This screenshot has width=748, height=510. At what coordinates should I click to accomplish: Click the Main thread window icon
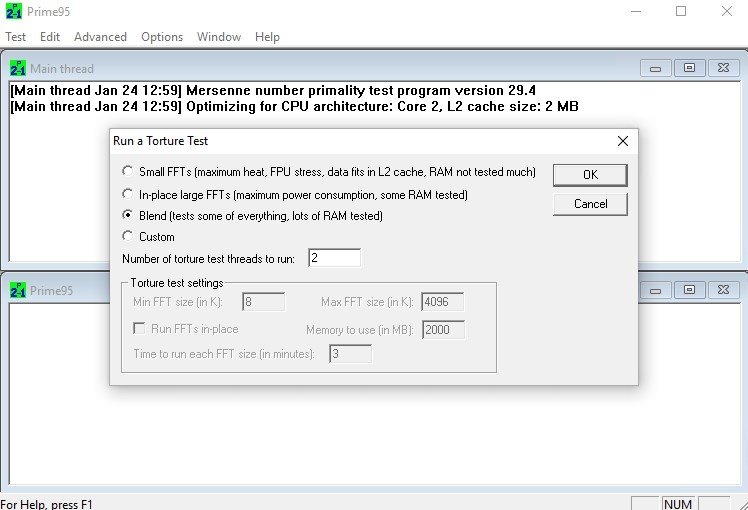click(x=18, y=68)
